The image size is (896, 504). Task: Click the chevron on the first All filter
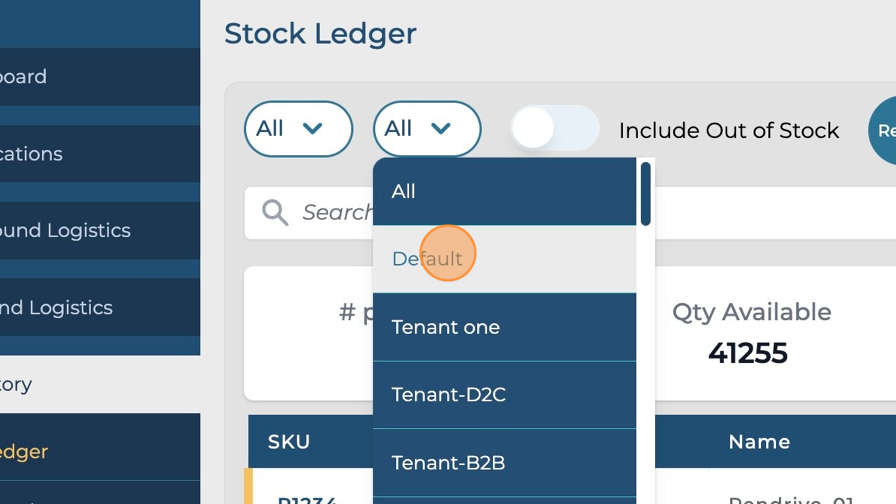[x=313, y=129]
